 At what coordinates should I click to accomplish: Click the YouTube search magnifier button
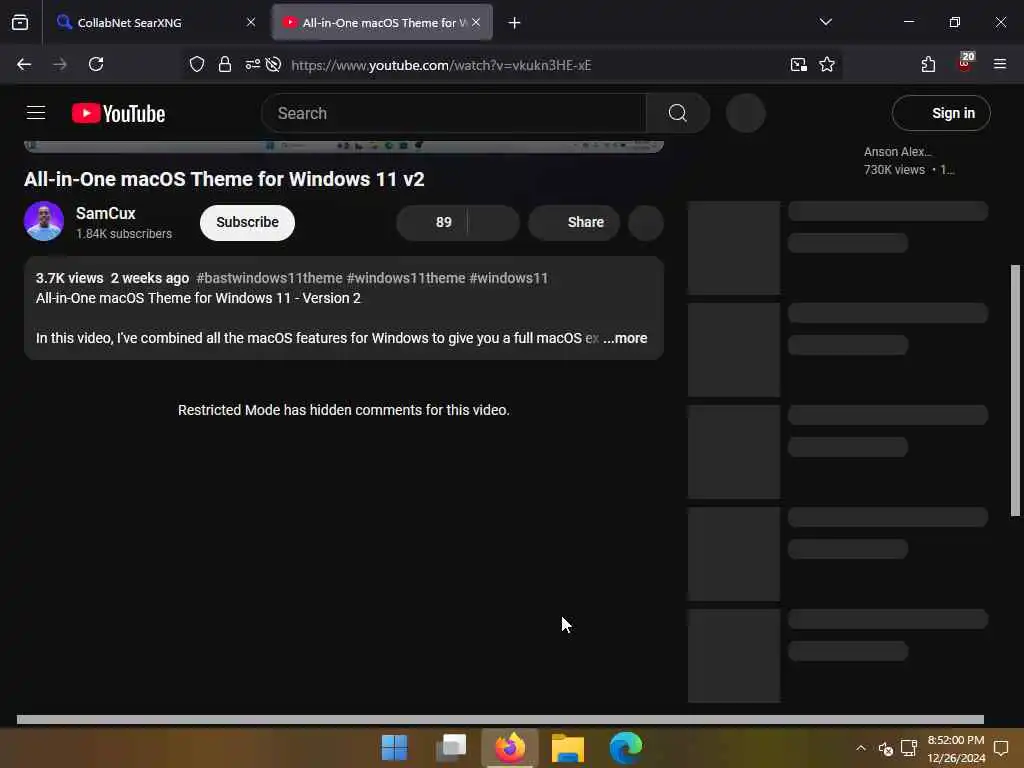[678, 113]
